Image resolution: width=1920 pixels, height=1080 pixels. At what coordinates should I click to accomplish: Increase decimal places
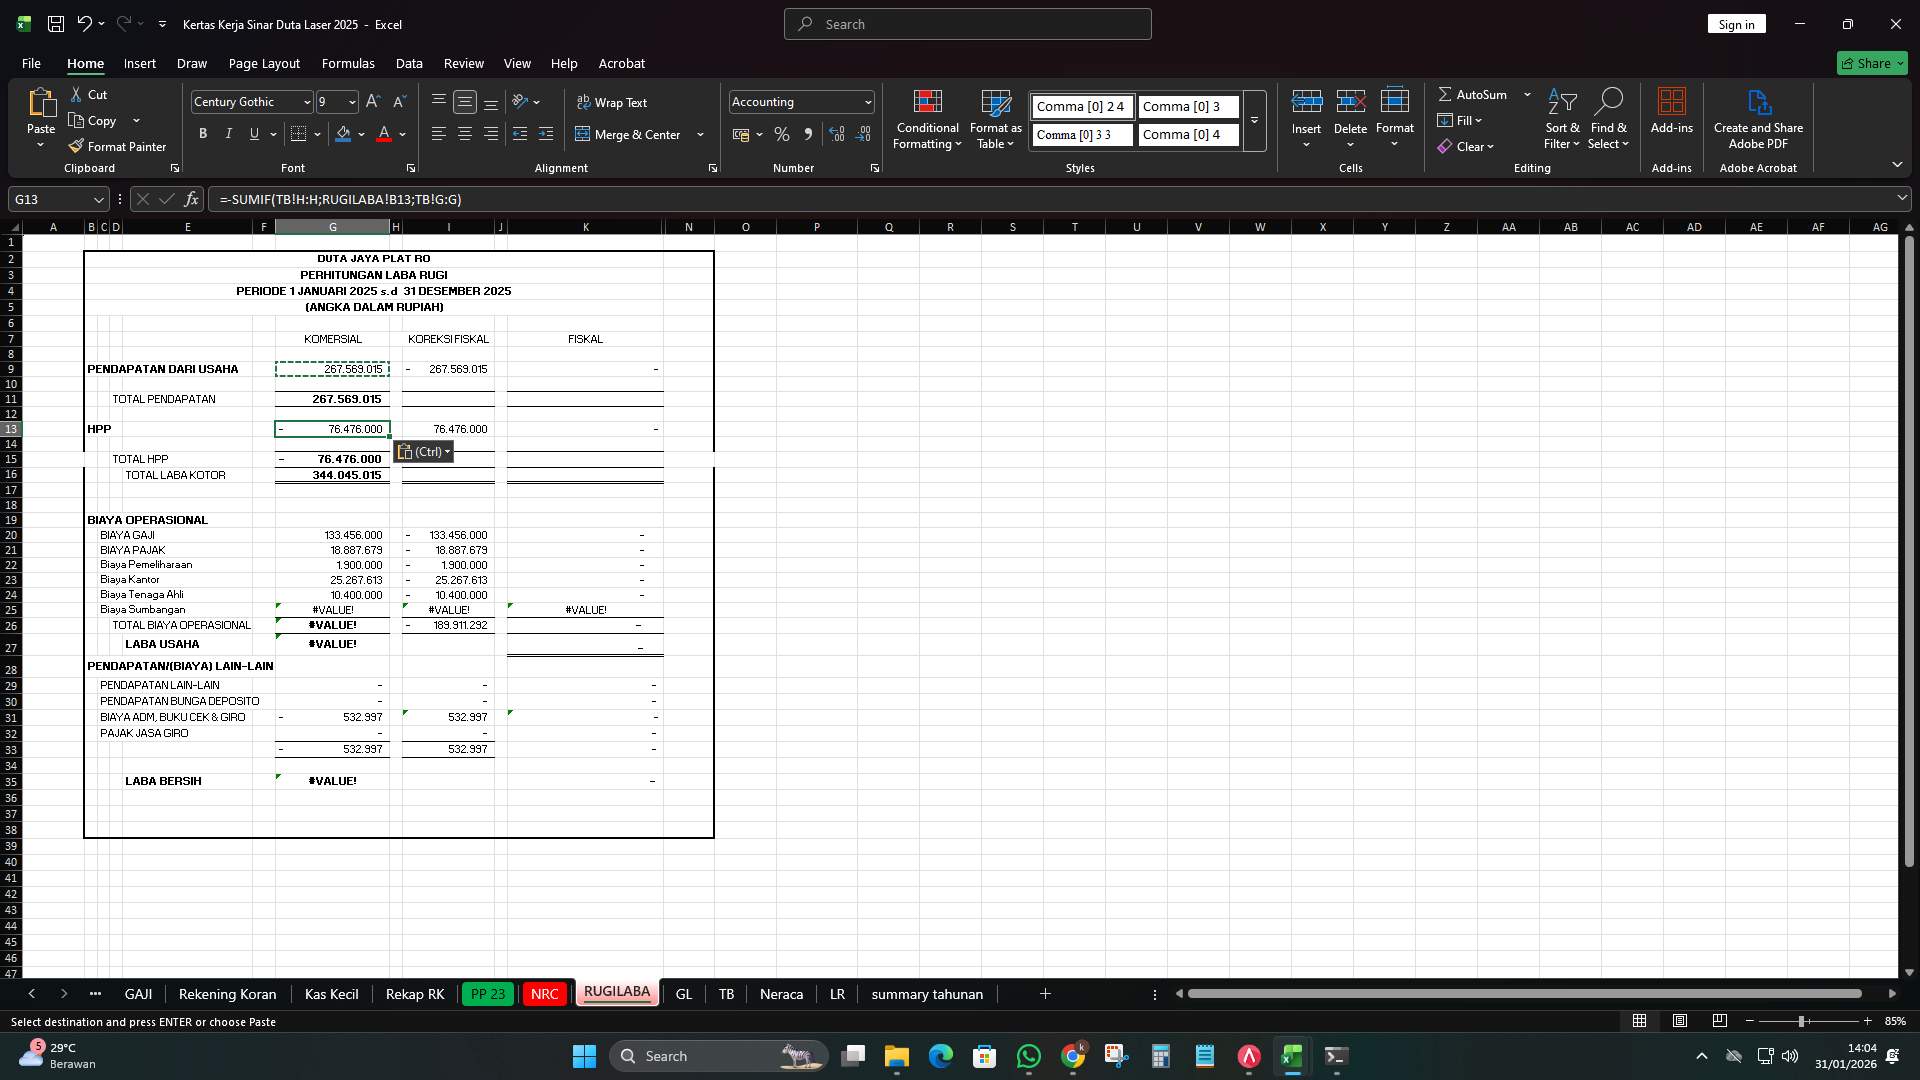(x=837, y=134)
